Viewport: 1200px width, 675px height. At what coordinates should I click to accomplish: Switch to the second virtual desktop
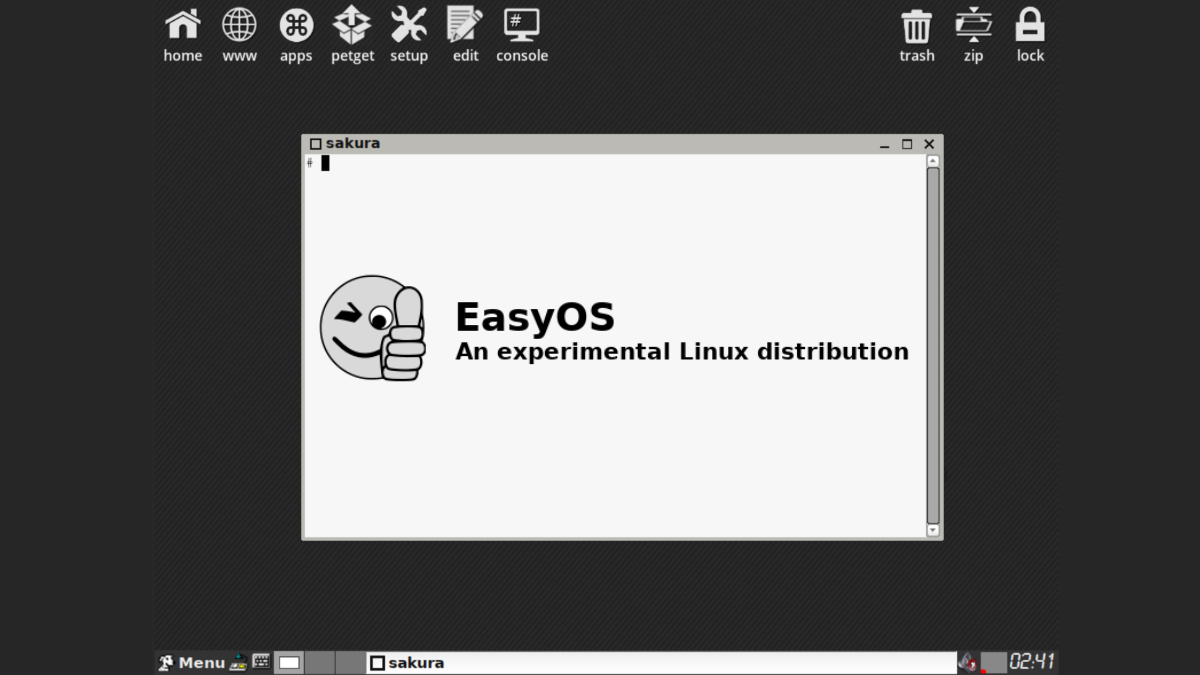coord(319,662)
